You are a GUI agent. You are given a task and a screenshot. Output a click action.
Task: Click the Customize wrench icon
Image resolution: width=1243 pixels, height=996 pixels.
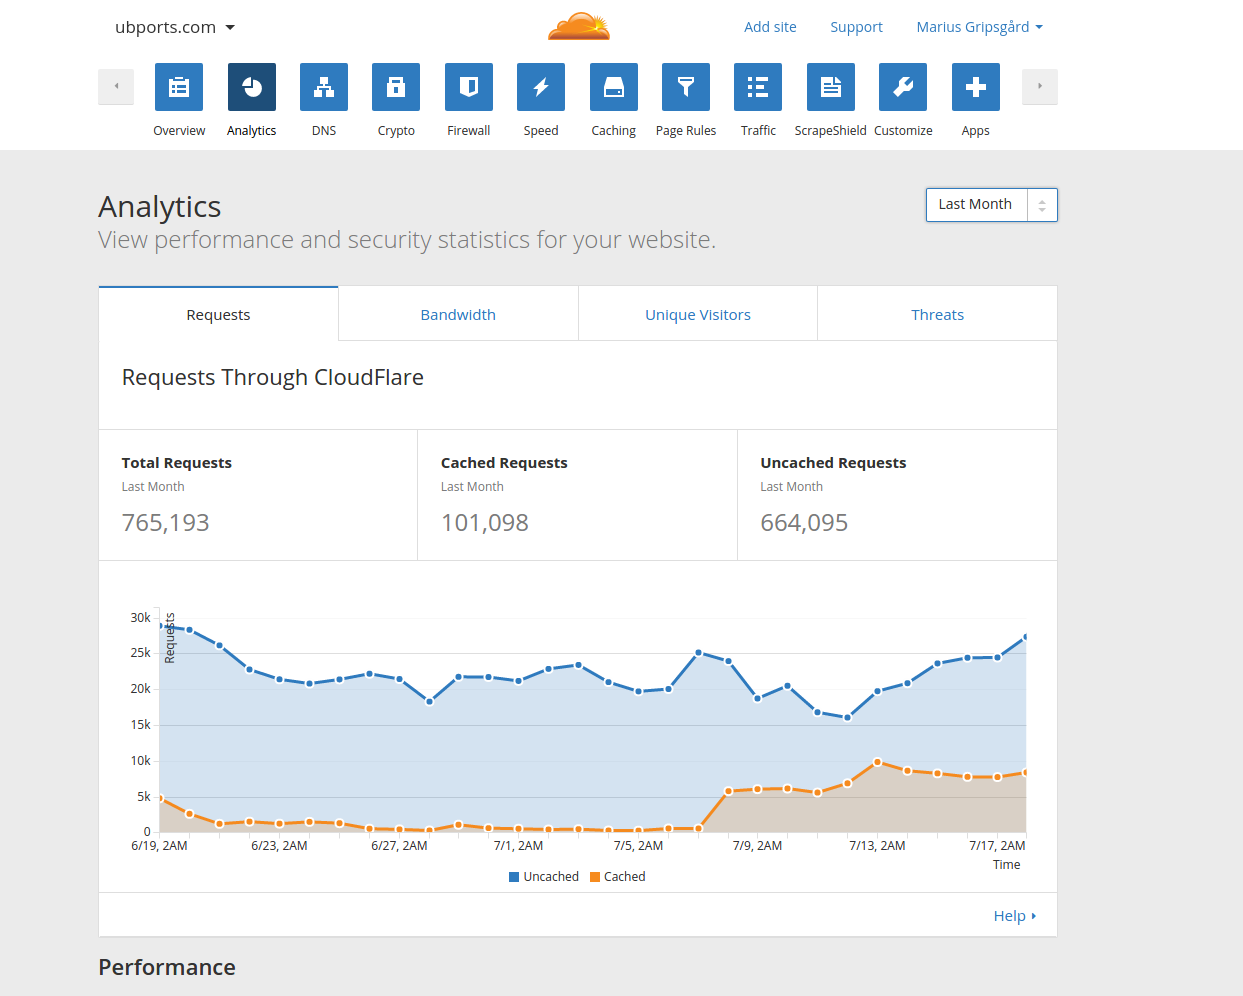pos(903,87)
